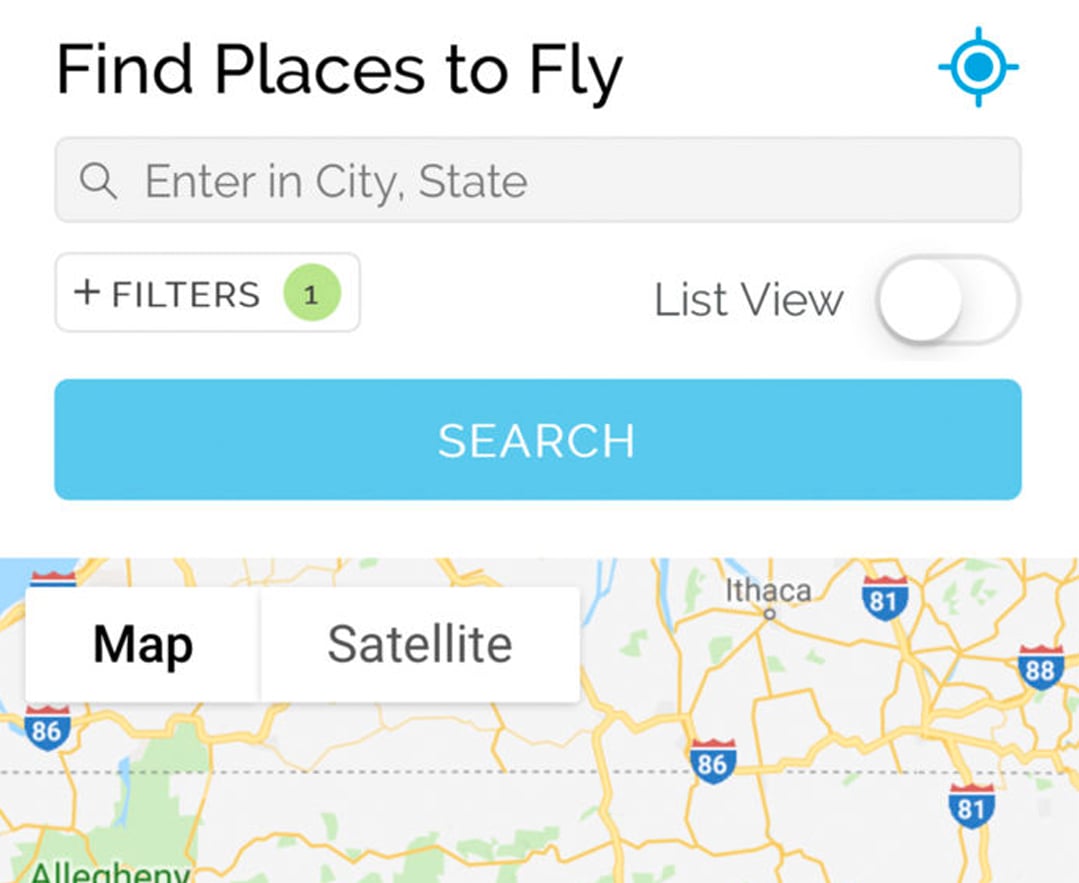Click the plus icon beside FILTERS
The width and height of the screenshot is (1079, 883).
pyautogui.click(x=87, y=292)
